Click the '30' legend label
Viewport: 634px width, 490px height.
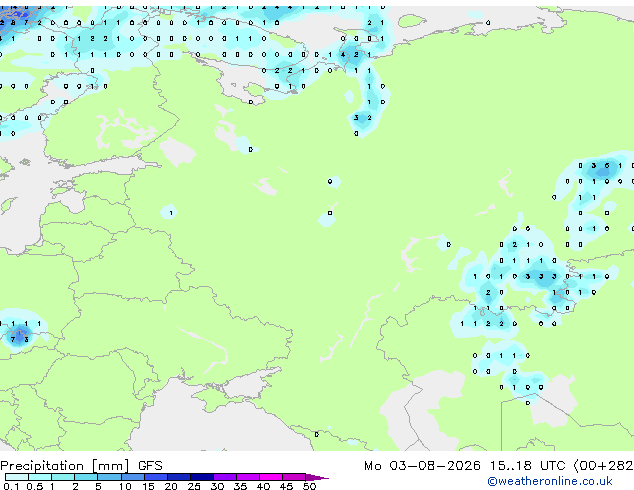tap(217, 486)
